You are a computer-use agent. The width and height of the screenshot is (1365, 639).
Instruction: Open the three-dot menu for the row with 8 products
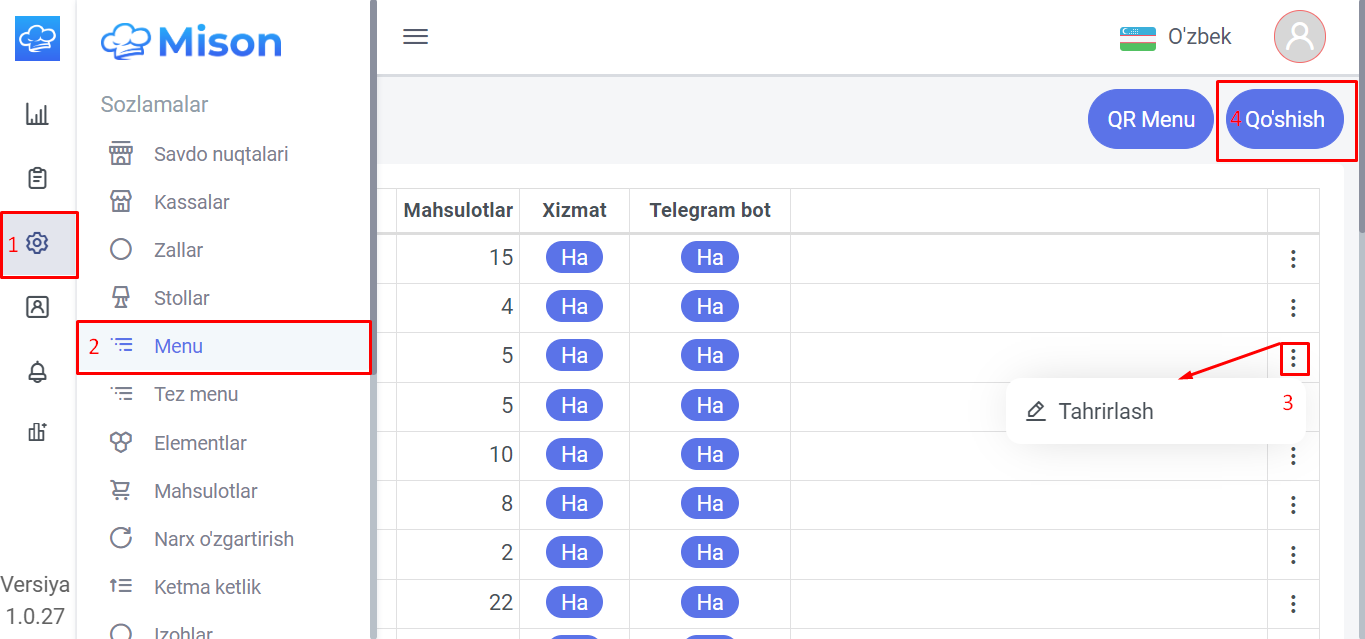click(x=1293, y=505)
